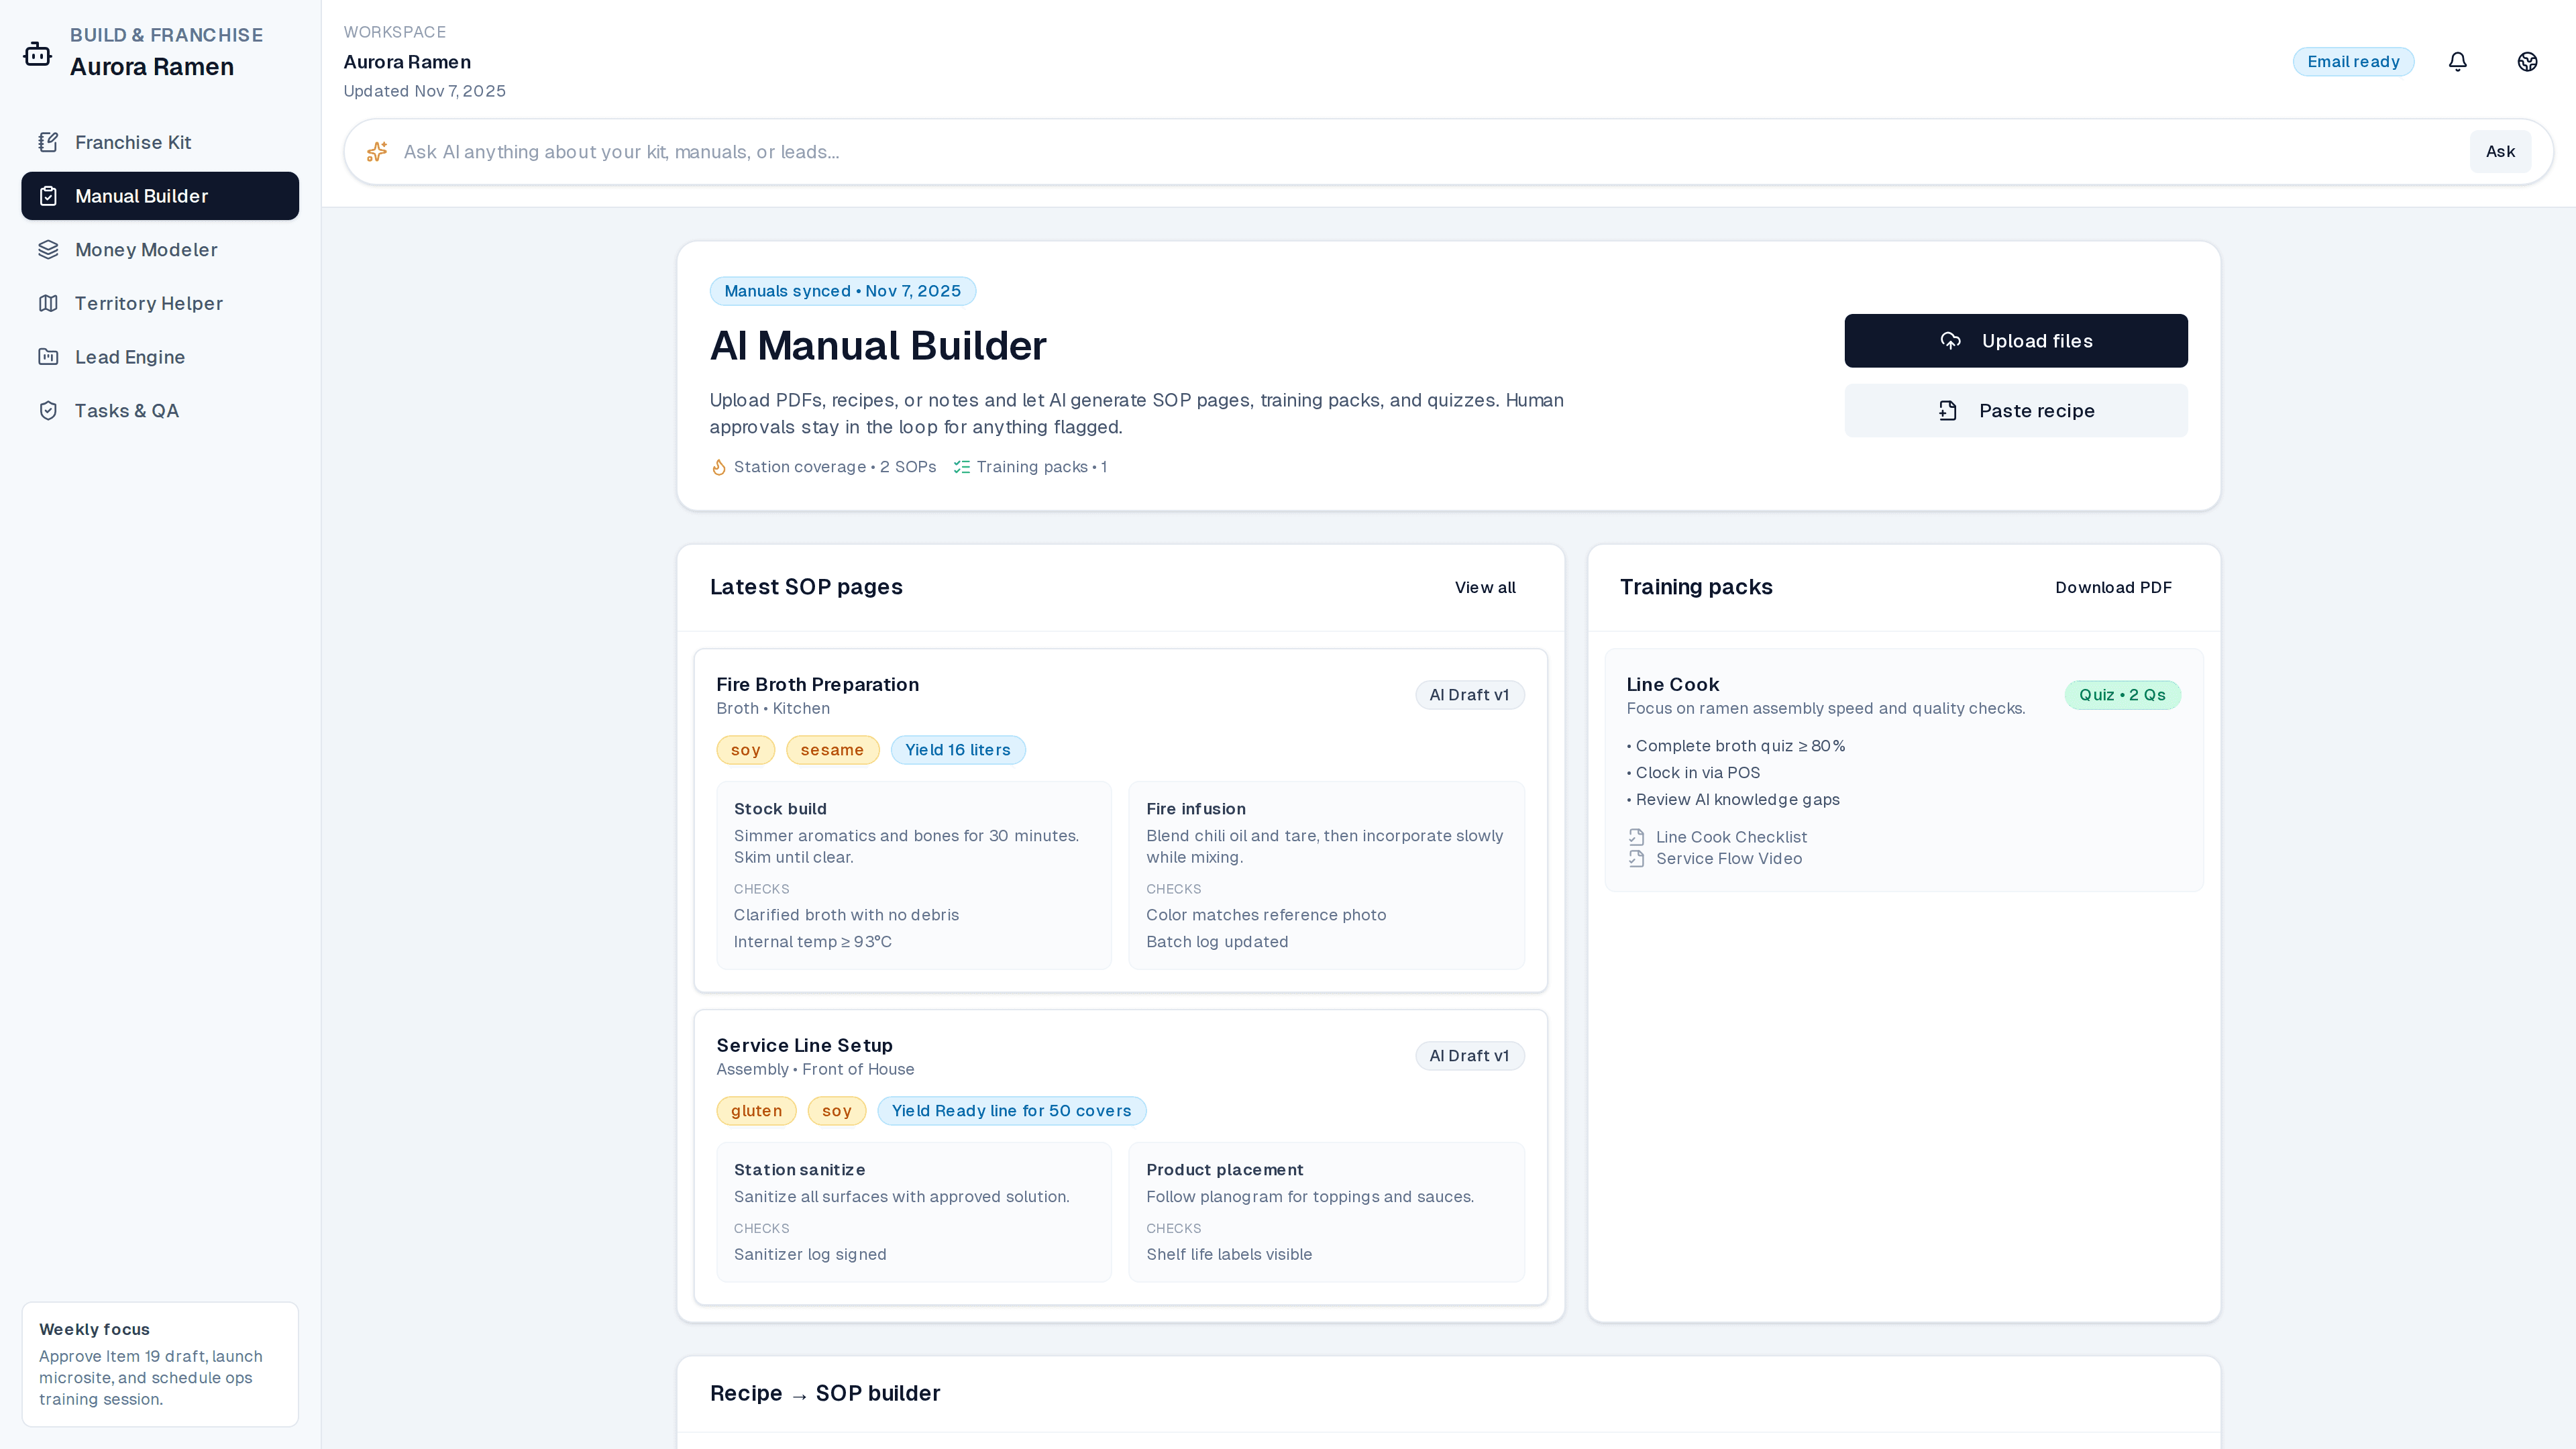Click the checklist icon next to Training packs count

pyautogui.click(x=961, y=467)
